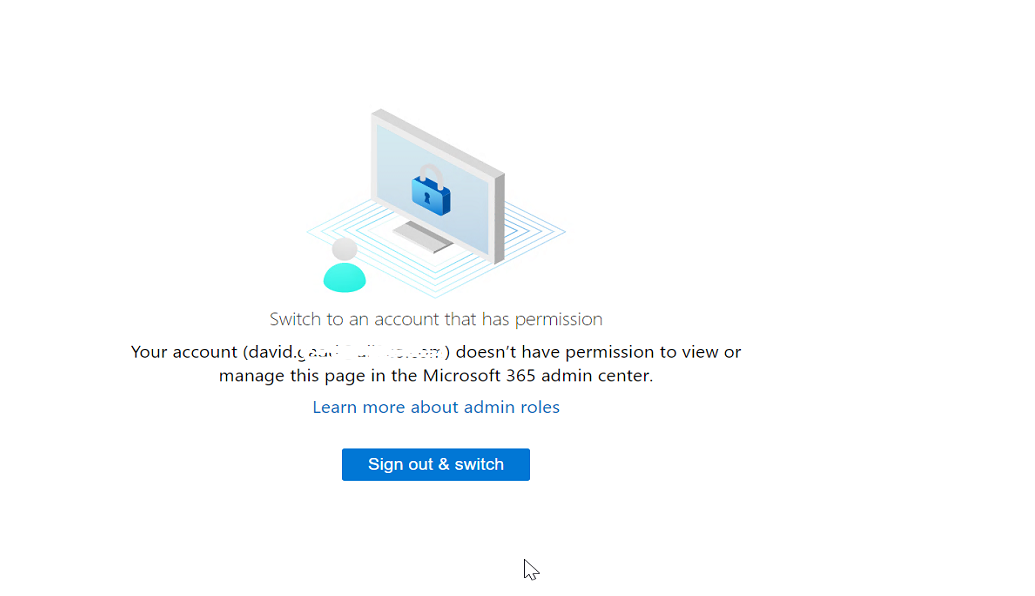This screenshot has height=596, width=1035.
Task: Click the teal body of the user figure
Action: pyautogui.click(x=344, y=277)
